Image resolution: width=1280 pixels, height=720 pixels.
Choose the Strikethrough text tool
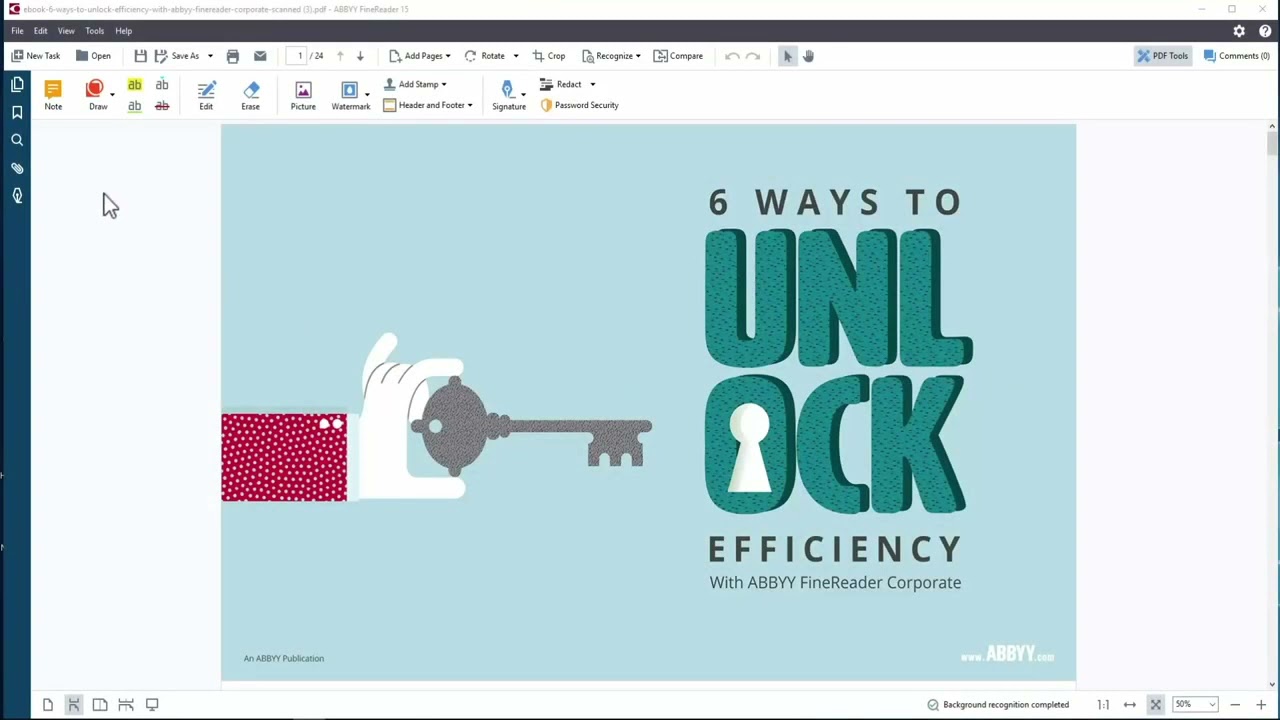(162, 106)
